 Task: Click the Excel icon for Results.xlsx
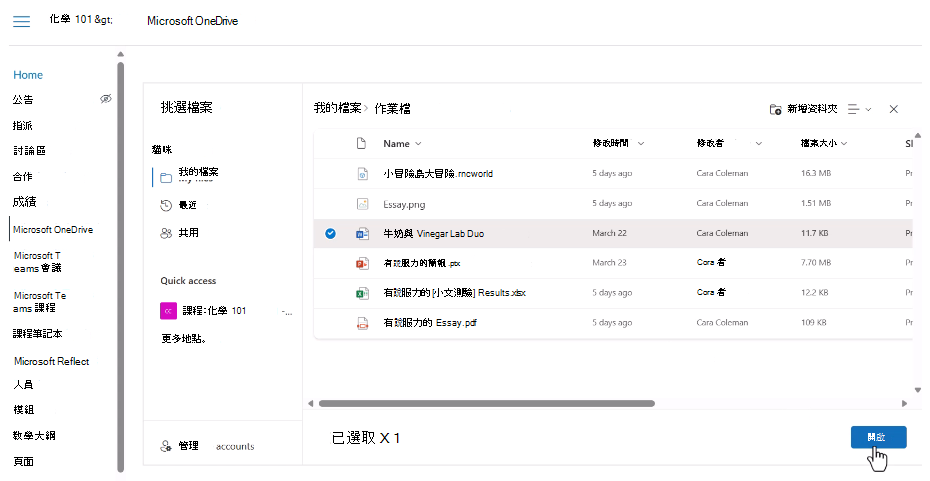(x=362, y=293)
